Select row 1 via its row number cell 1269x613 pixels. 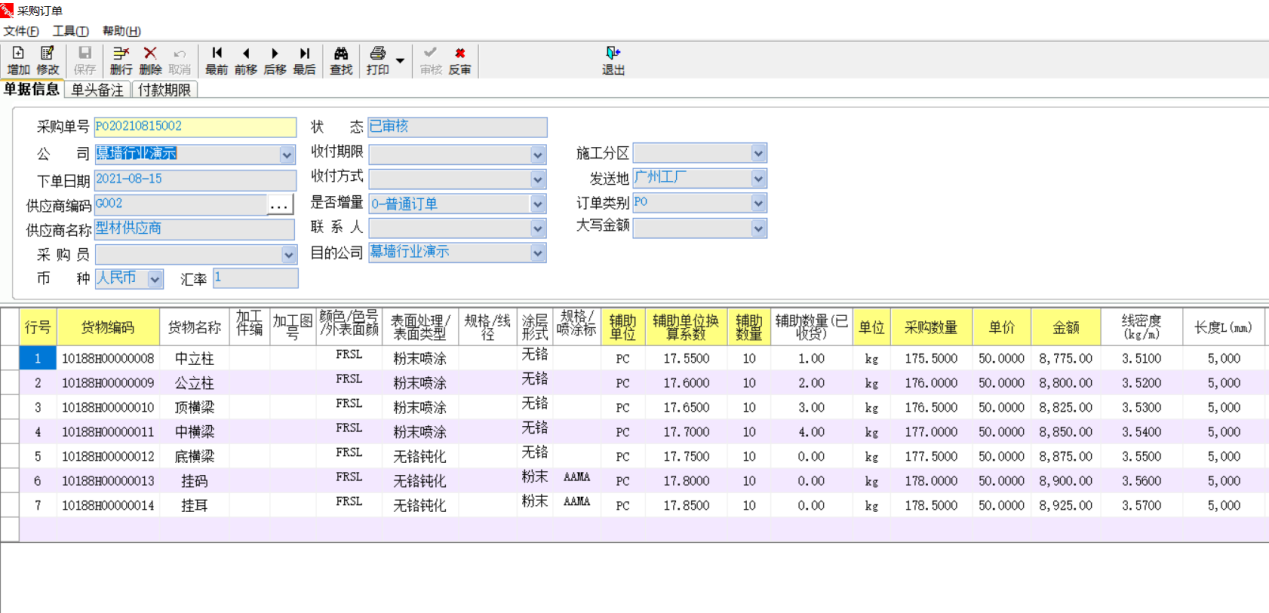tap(38, 358)
